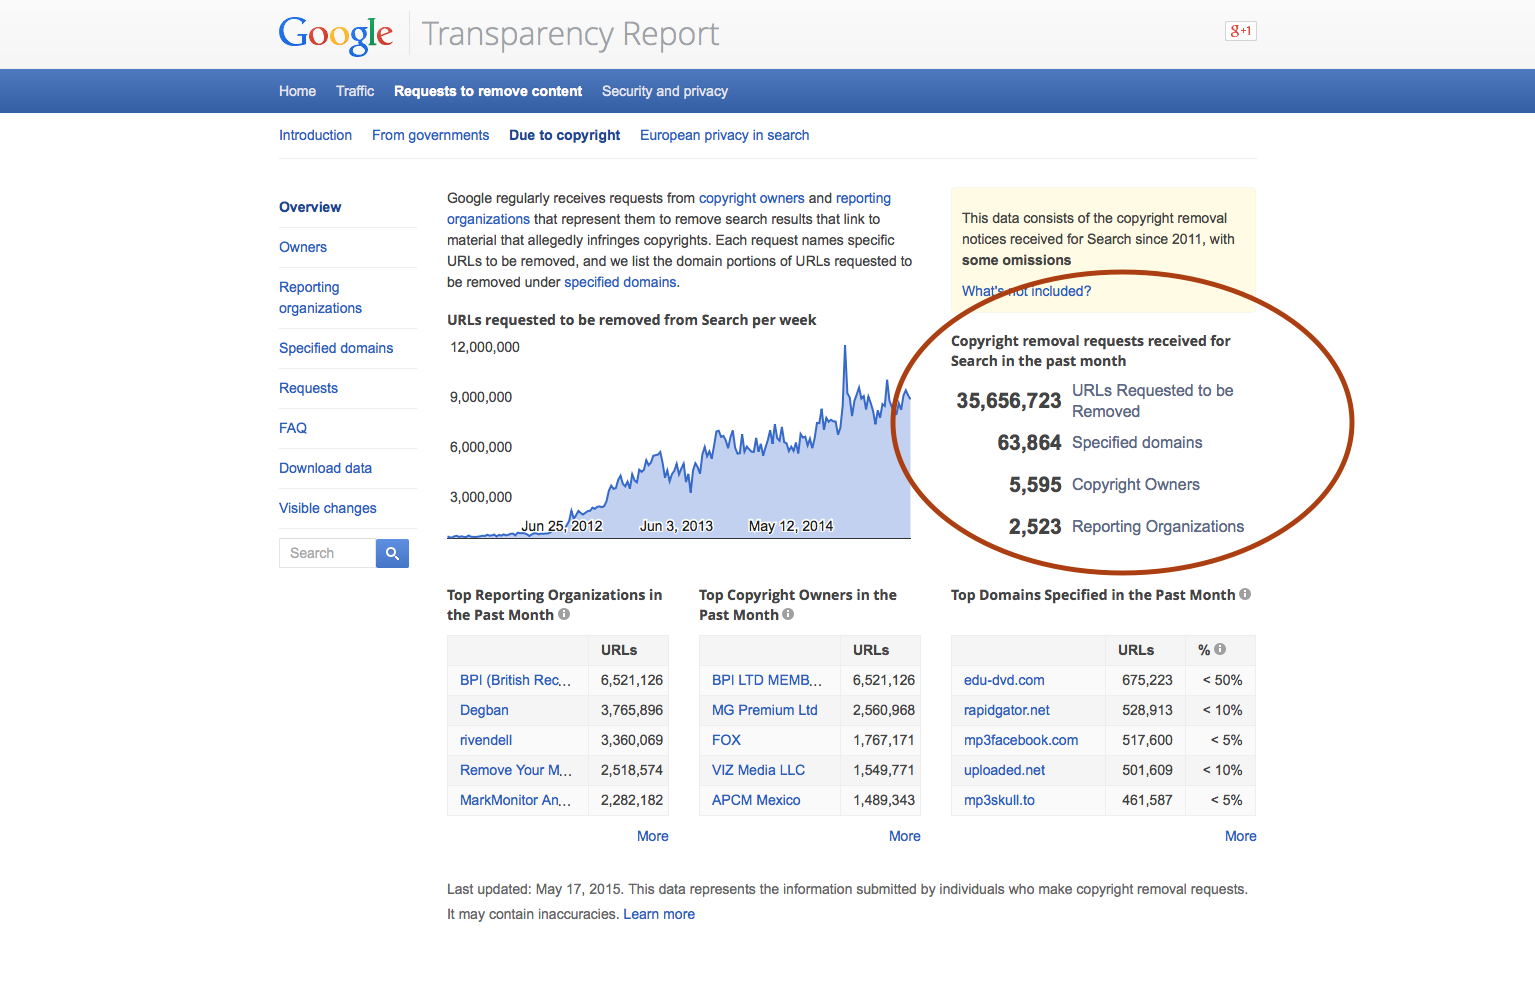Image resolution: width=1535 pixels, height=995 pixels.
Task: Expand More under Top Reporting Organizations
Action: (x=652, y=836)
